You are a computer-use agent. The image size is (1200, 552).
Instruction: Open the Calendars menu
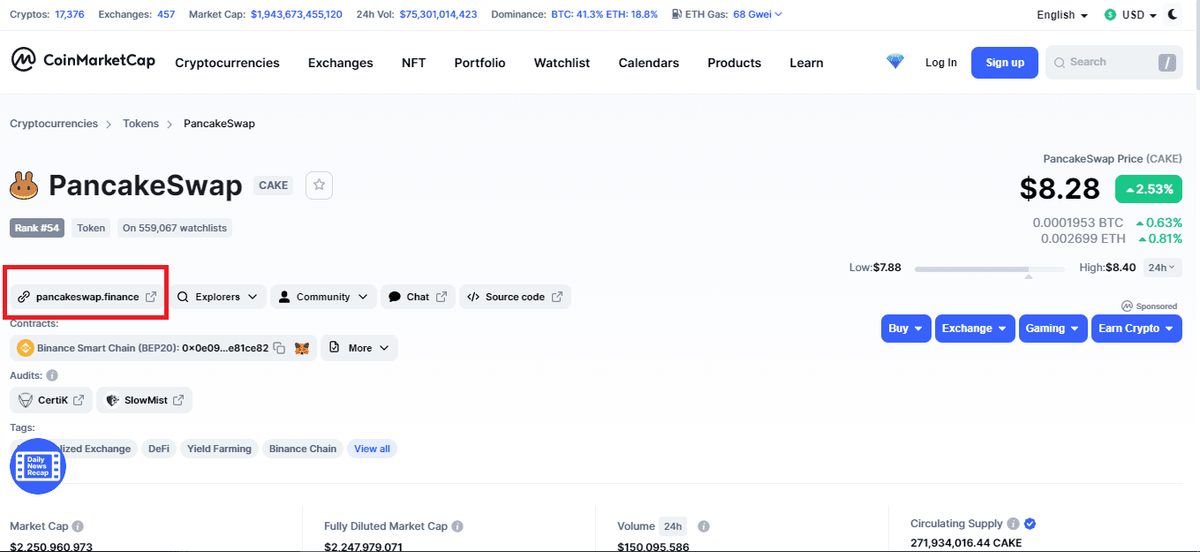tap(649, 62)
